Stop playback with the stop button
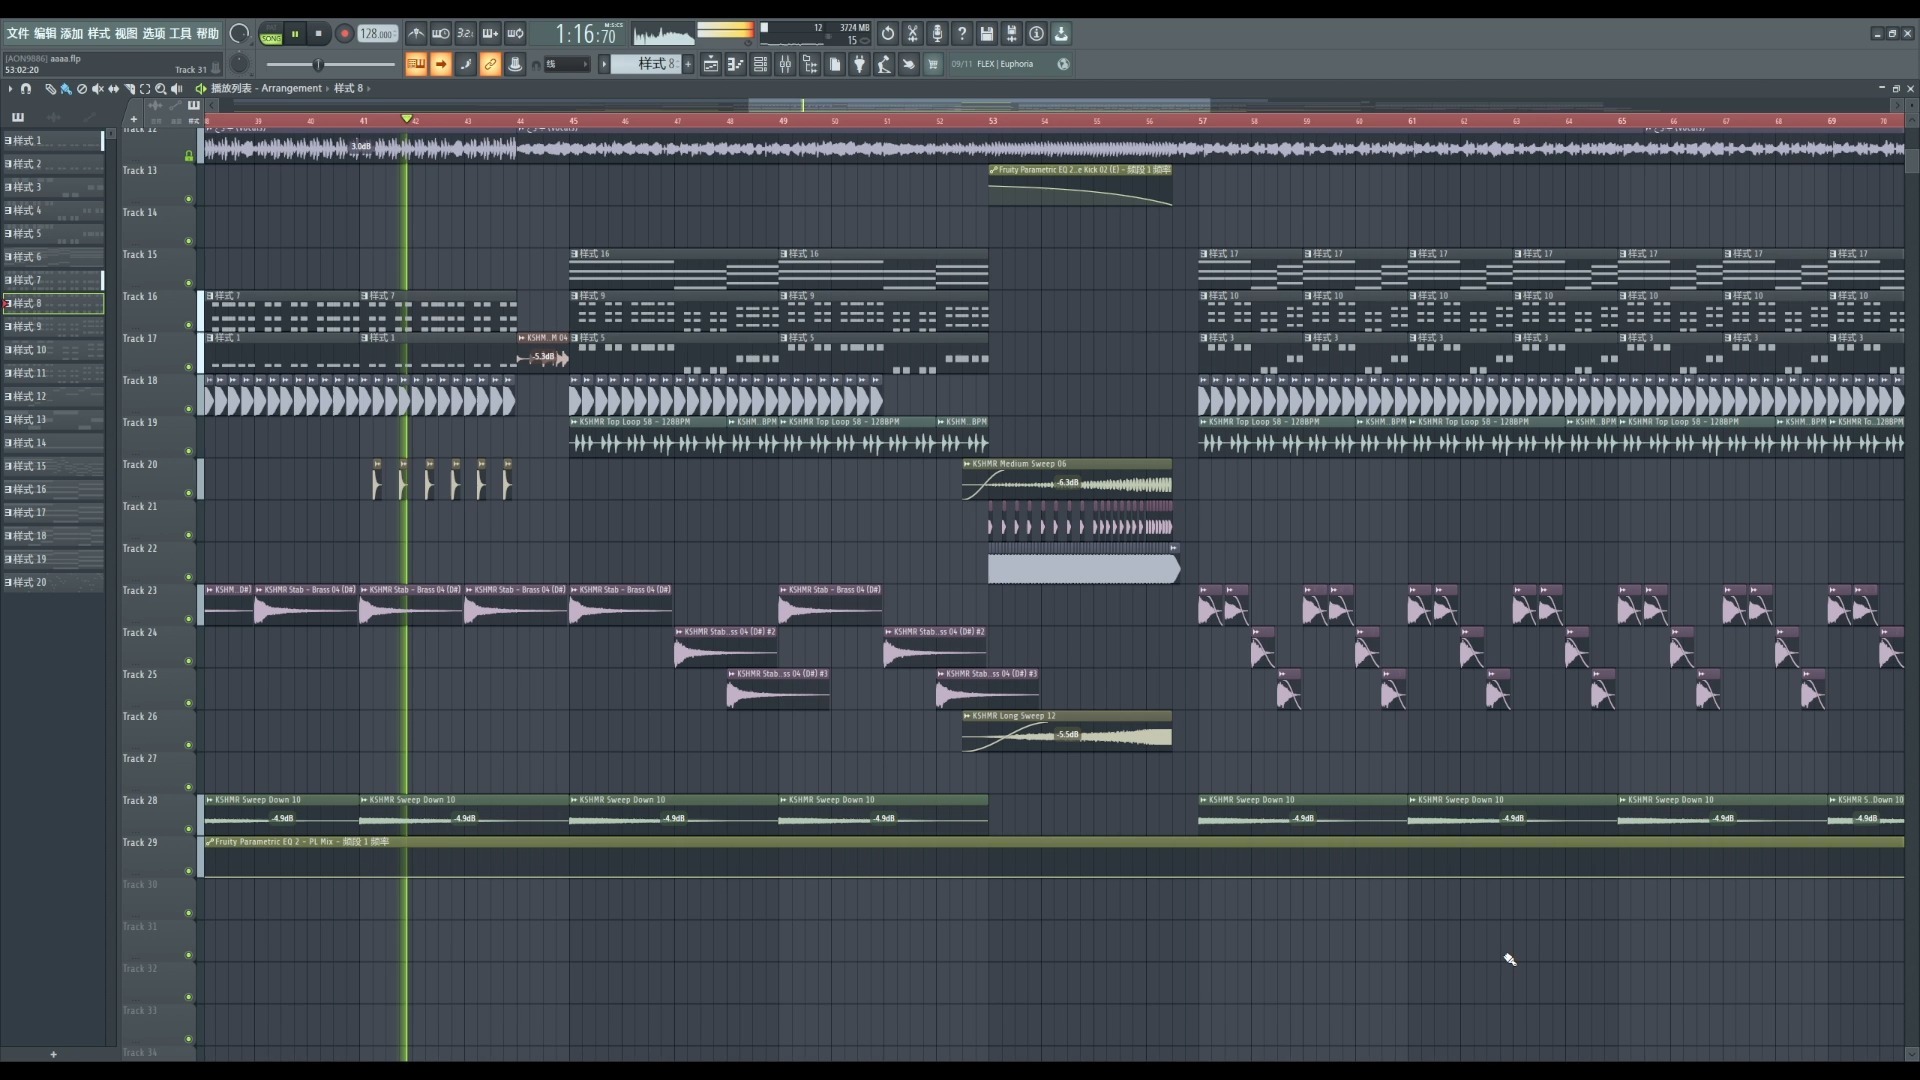Image resolution: width=1920 pixels, height=1080 pixels. click(x=319, y=33)
